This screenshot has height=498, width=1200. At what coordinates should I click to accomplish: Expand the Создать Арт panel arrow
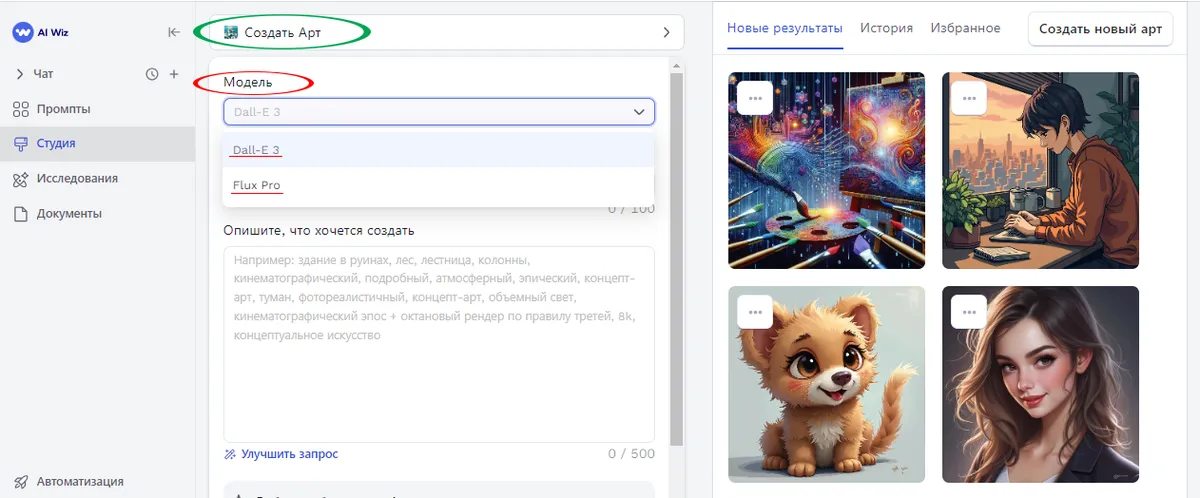tap(666, 33)
